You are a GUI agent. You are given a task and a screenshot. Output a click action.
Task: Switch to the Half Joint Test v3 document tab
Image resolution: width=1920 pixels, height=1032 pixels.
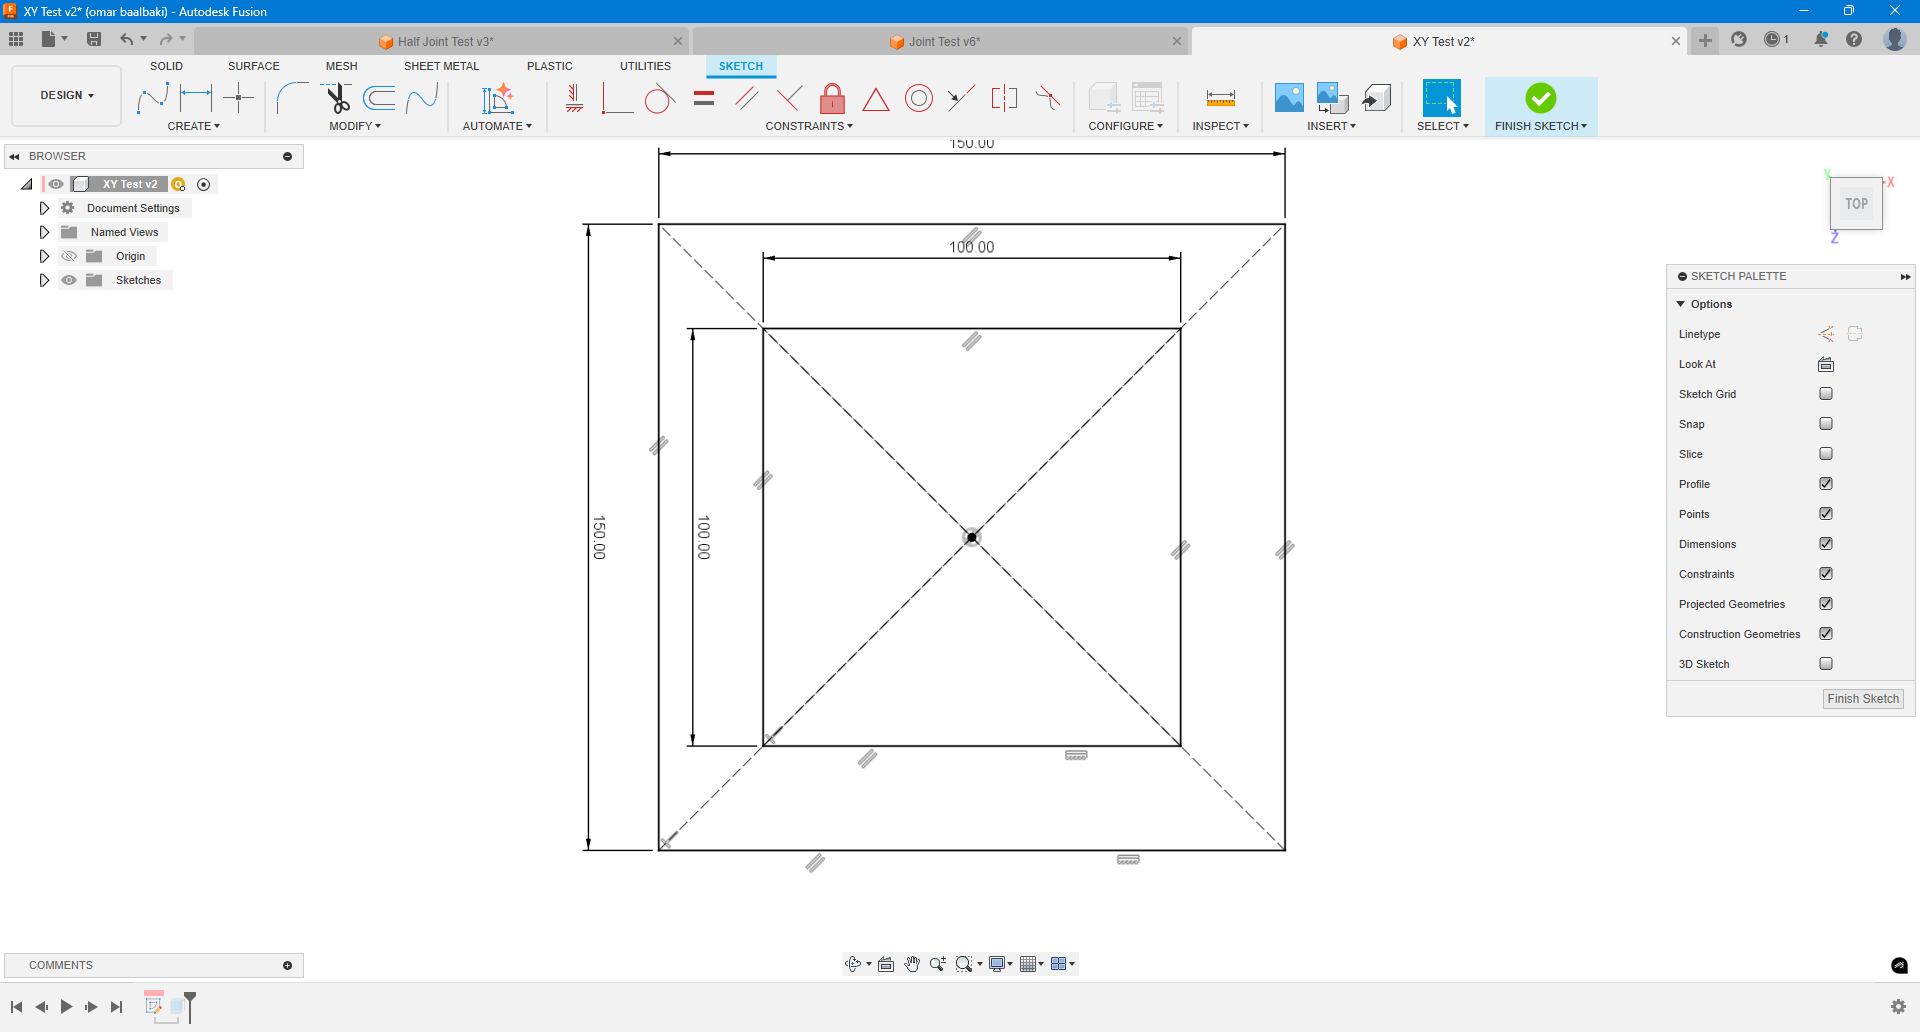[x=440, y=41]
